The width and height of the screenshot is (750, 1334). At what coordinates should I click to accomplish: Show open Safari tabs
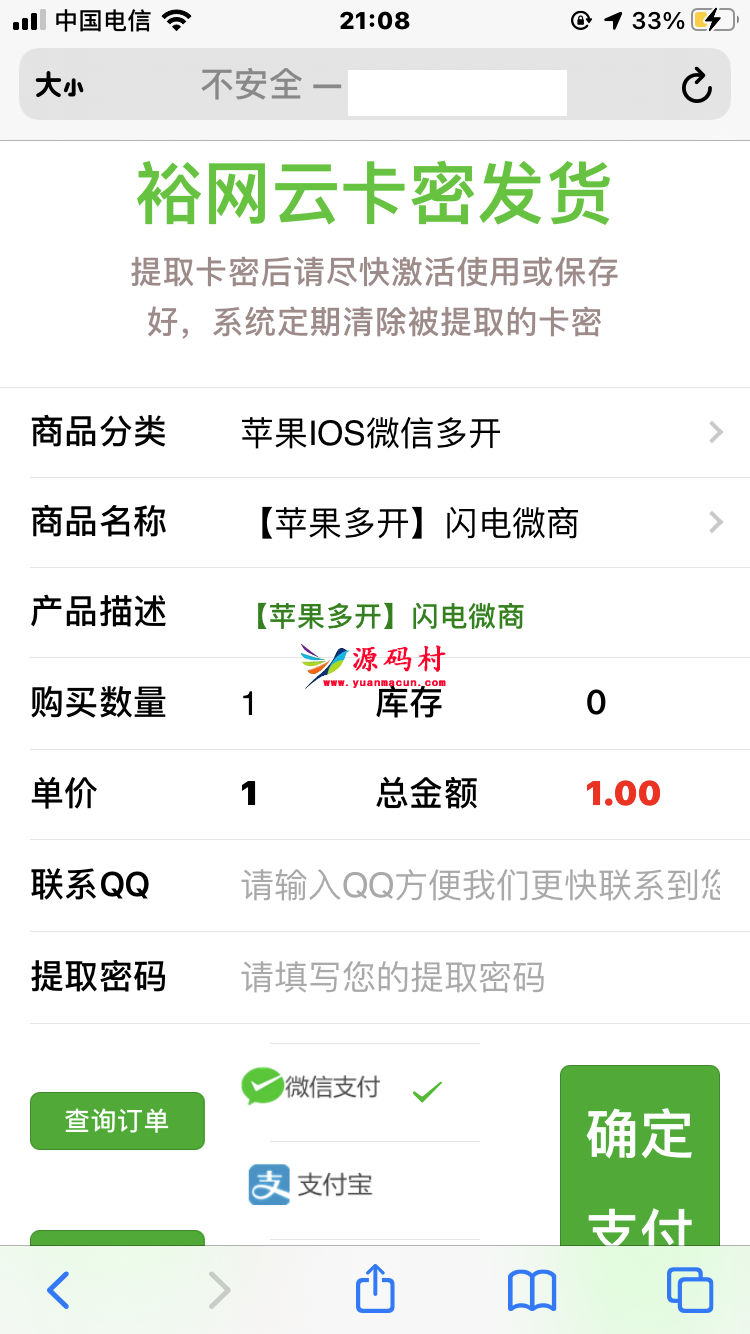coord(690,1290)
